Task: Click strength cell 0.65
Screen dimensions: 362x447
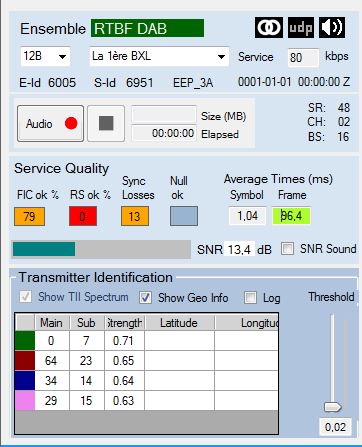Action: click(x=124, y=361)
